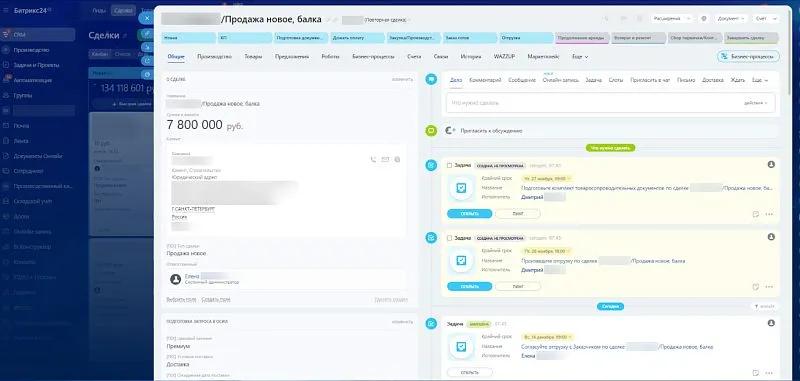Open three-dot menu on Согласуйте отгрузку task
Viewport: 800px width, 381px height.
coord(769,373)
